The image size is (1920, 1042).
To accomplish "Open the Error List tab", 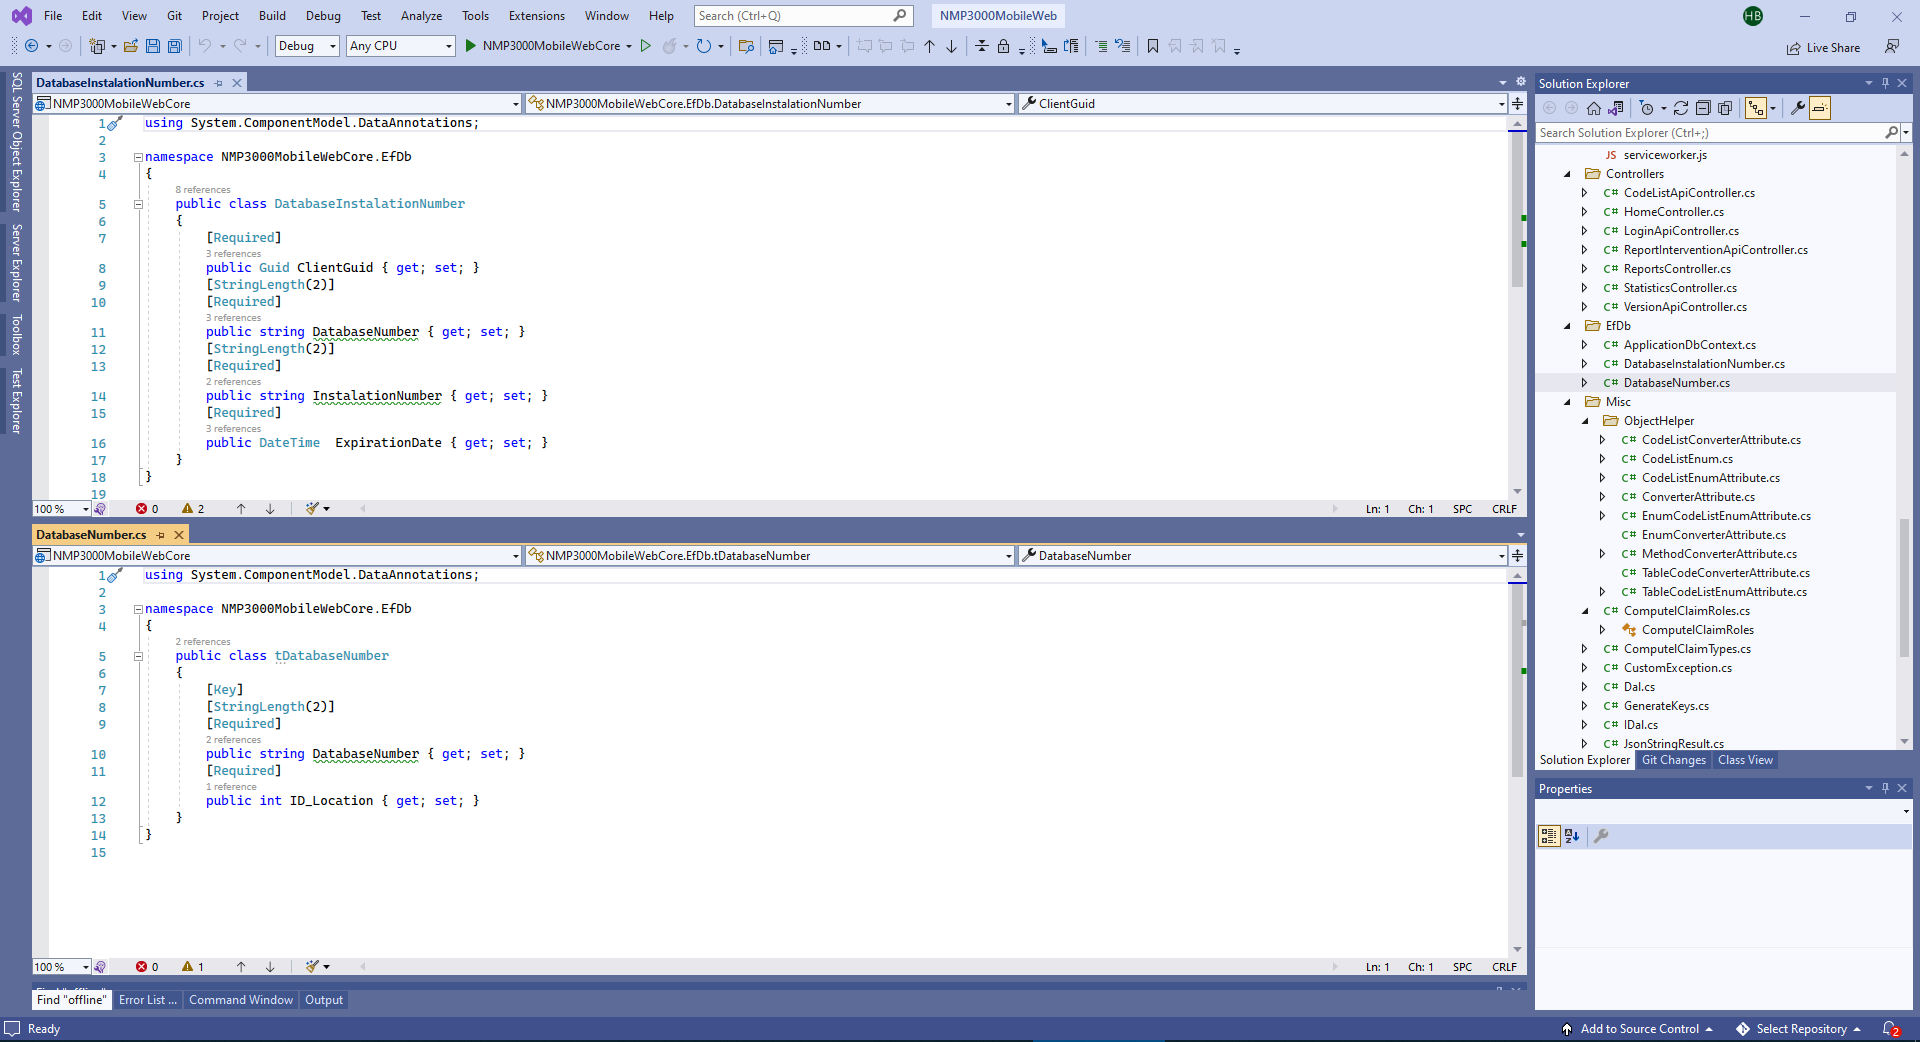I will point(147,1000).
